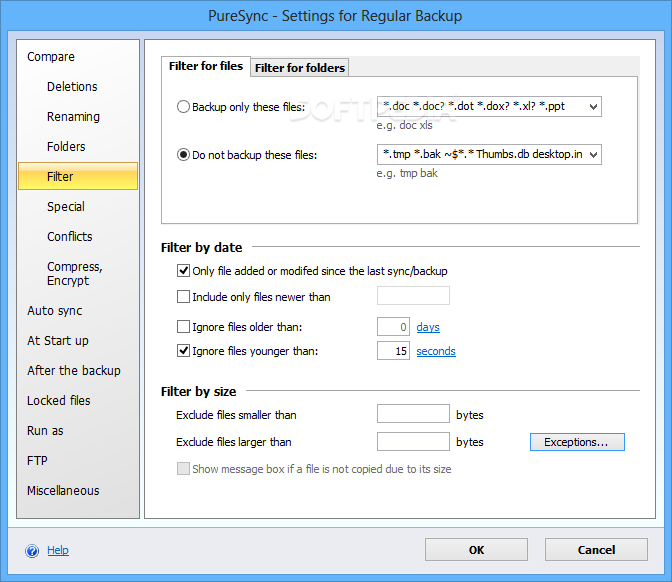
Task: Click the '*.tmp *.bak' exclusion pattern text
Action: point(483,154)
